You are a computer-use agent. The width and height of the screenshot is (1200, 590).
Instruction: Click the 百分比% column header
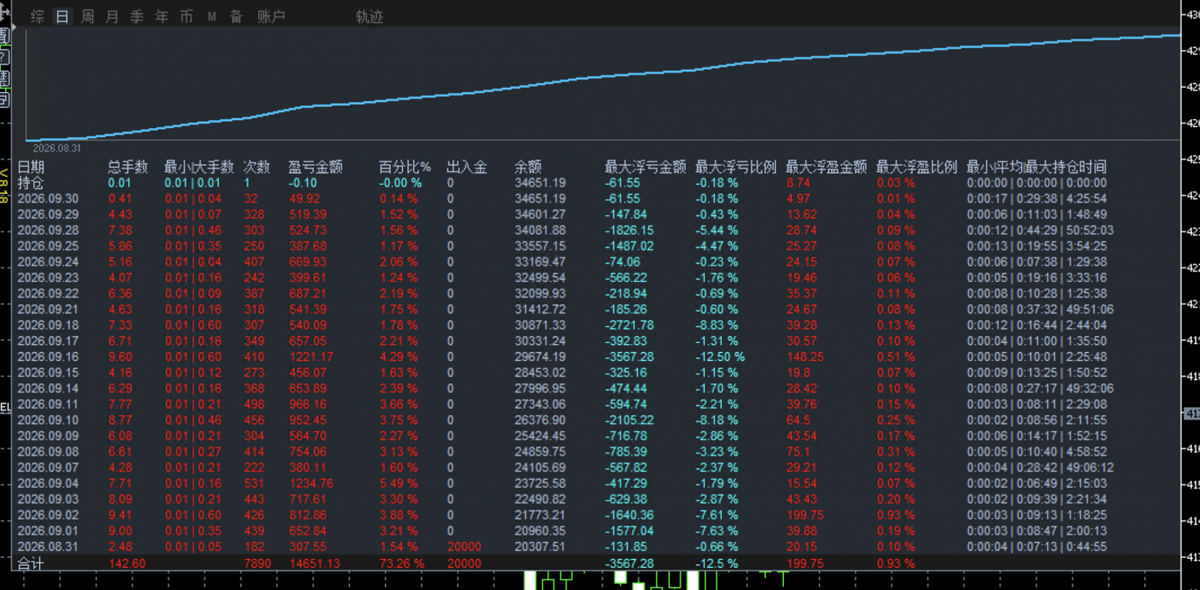[x=405, y=167]
